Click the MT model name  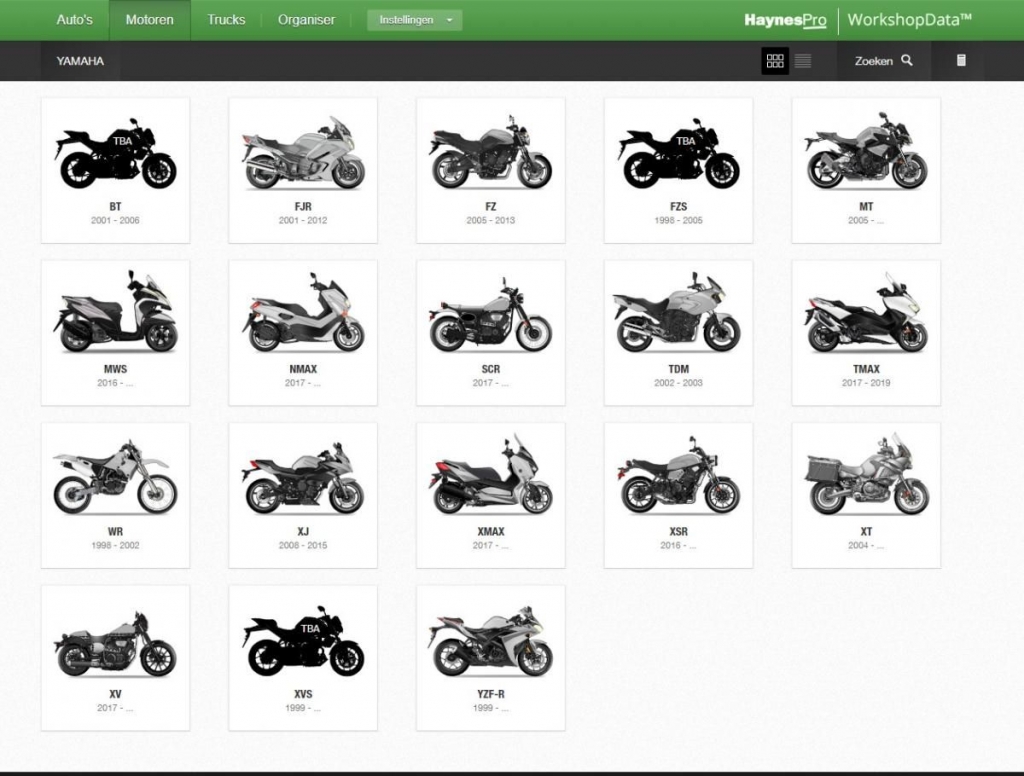tap(866, 206)
